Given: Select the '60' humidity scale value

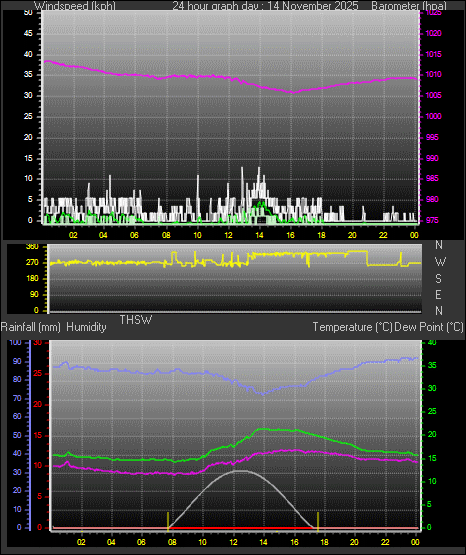Looking at the screenshot, I should [17, 416].
